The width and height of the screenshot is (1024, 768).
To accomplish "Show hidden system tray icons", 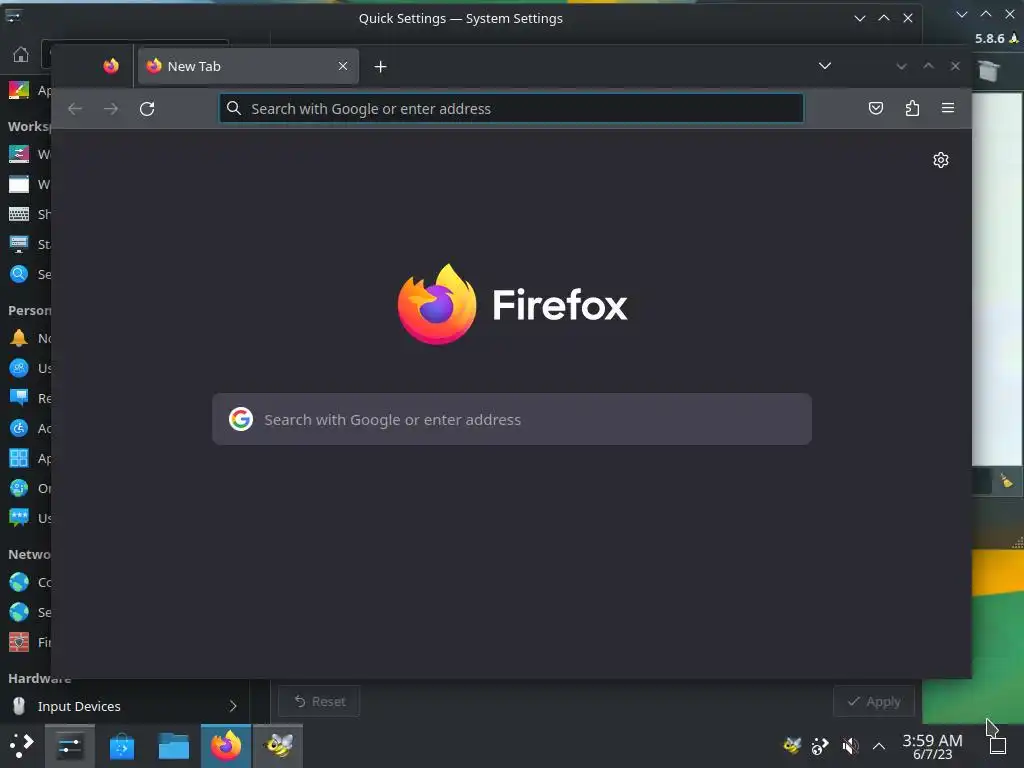I will [x=879, y=746].
